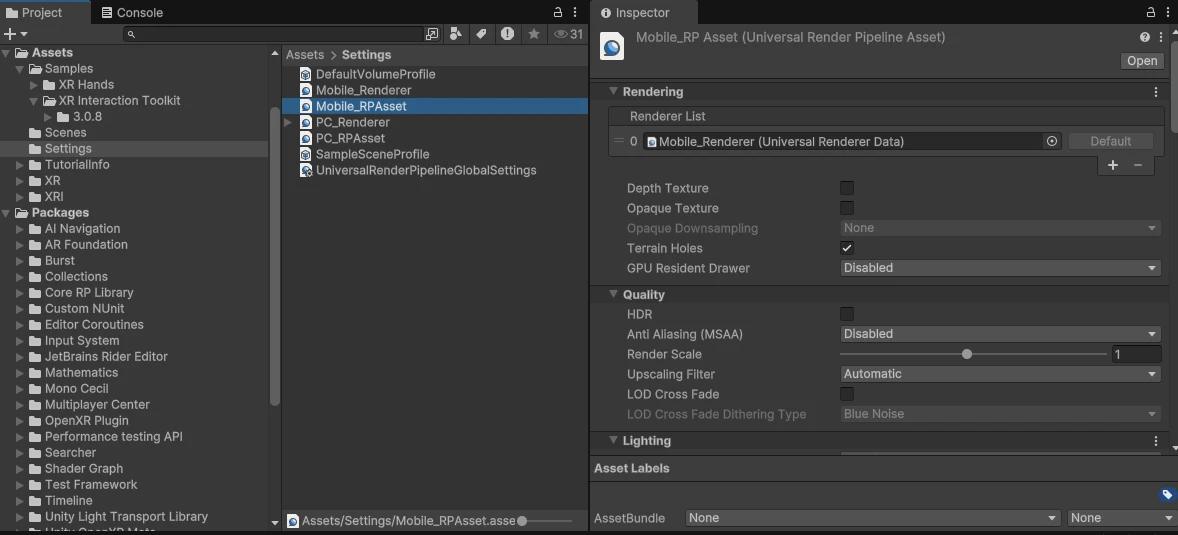Enable the HDR checkbox
This screenshot has width=1178, height=535.
click(x=847, y=314)
